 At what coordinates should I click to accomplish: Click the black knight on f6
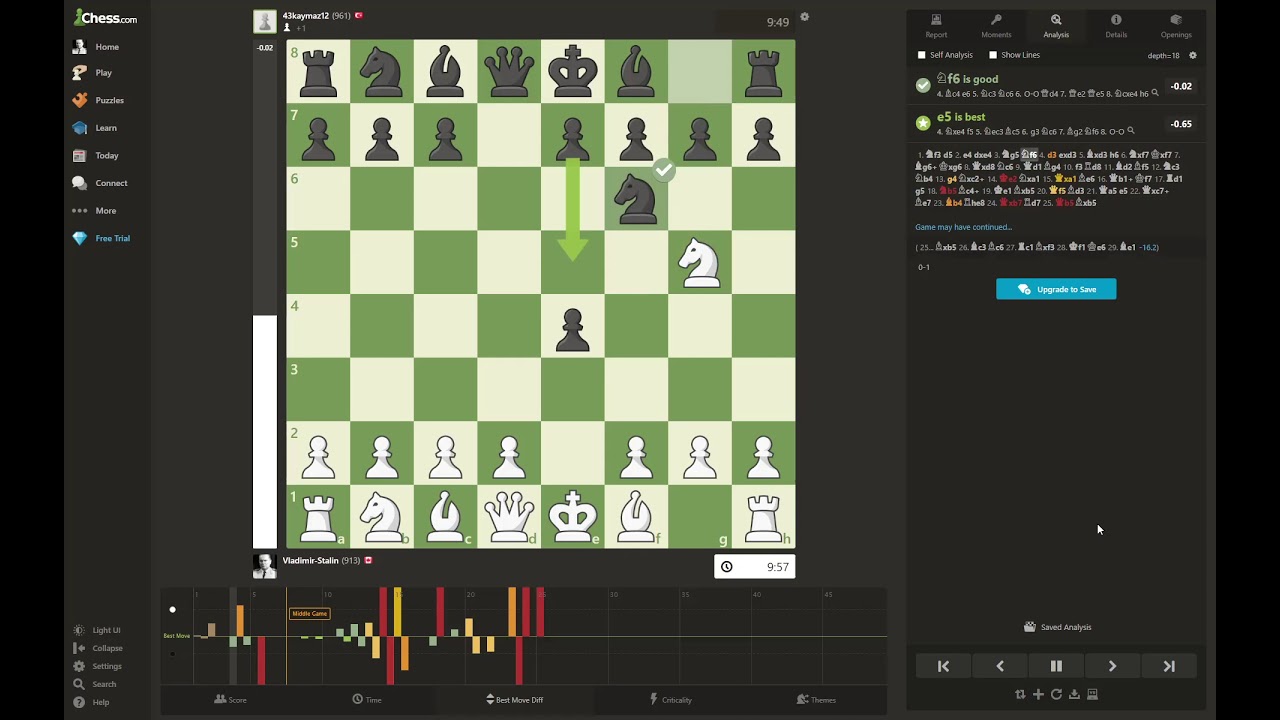point(636,199)
